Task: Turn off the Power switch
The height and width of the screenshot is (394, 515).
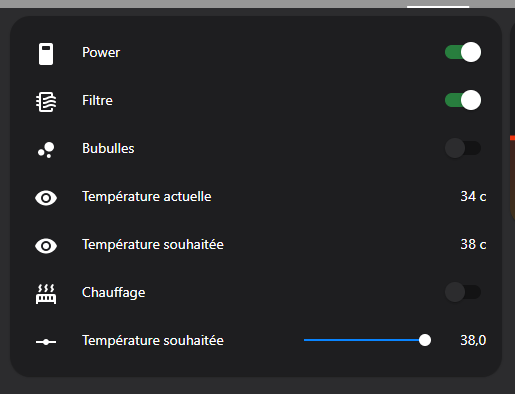Action: coord(463,52)
